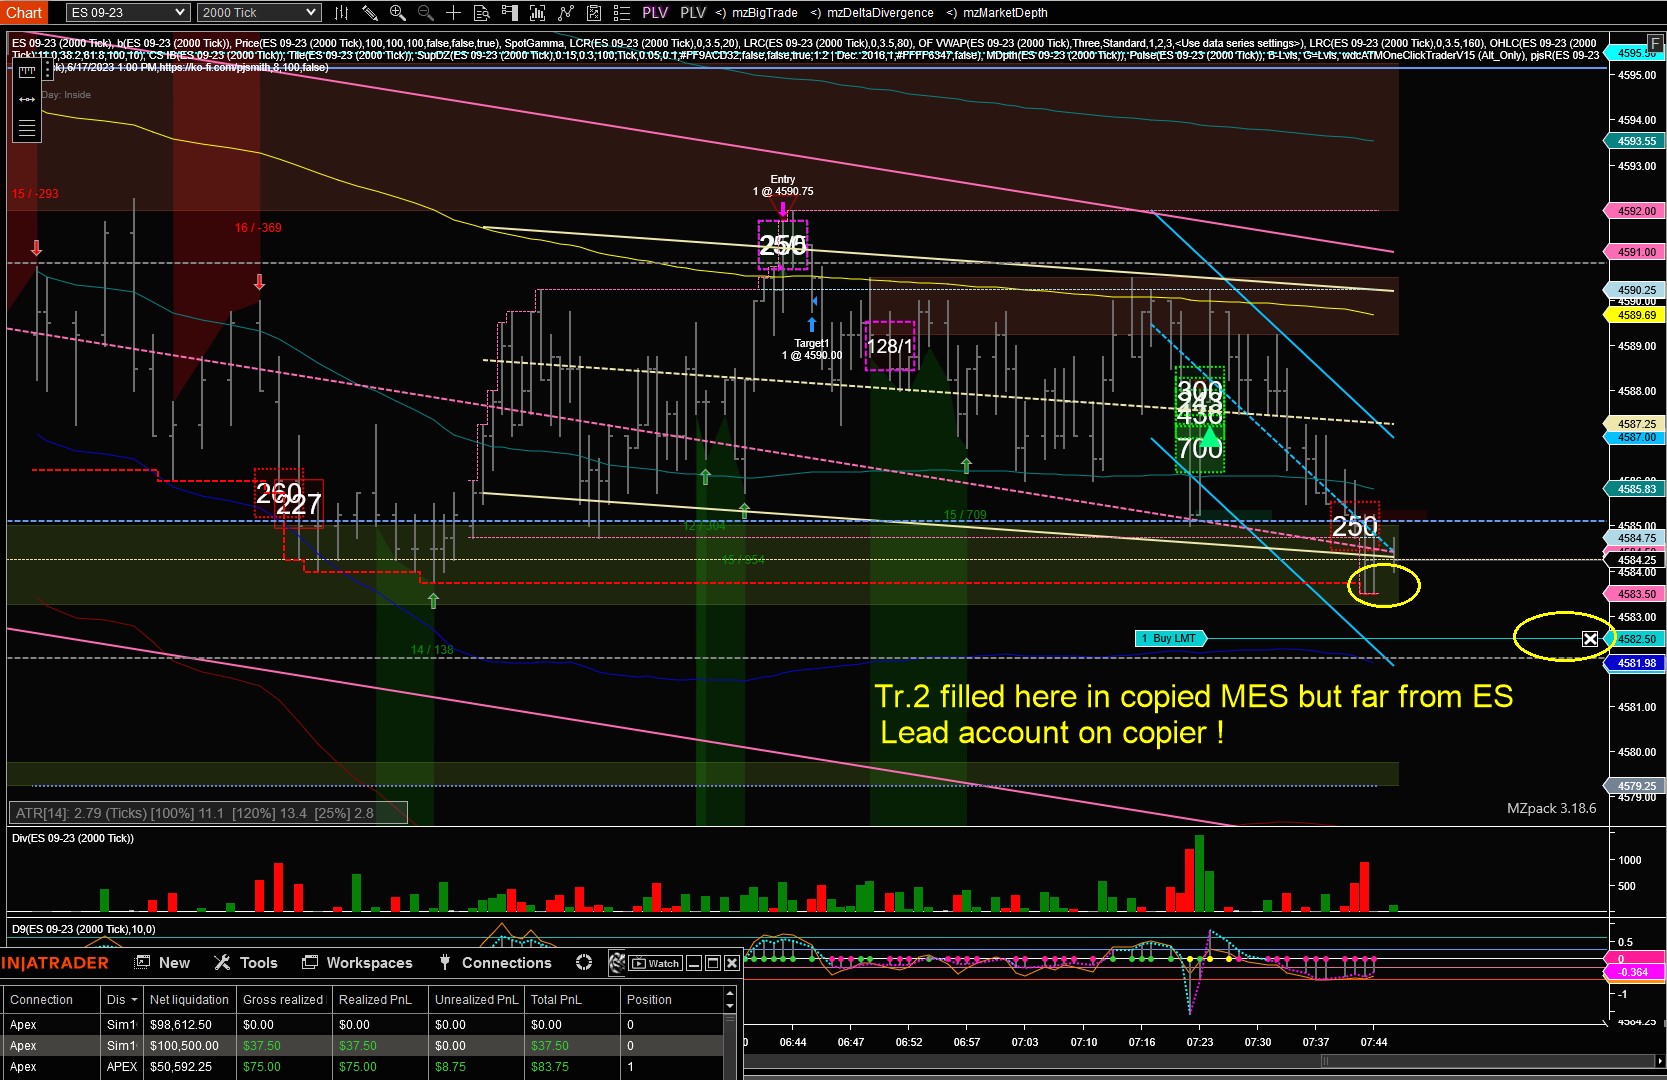1667x1080 pixels.
Task: Open the Workspaces menu in NinjaTrader
Action: (358, 963)
